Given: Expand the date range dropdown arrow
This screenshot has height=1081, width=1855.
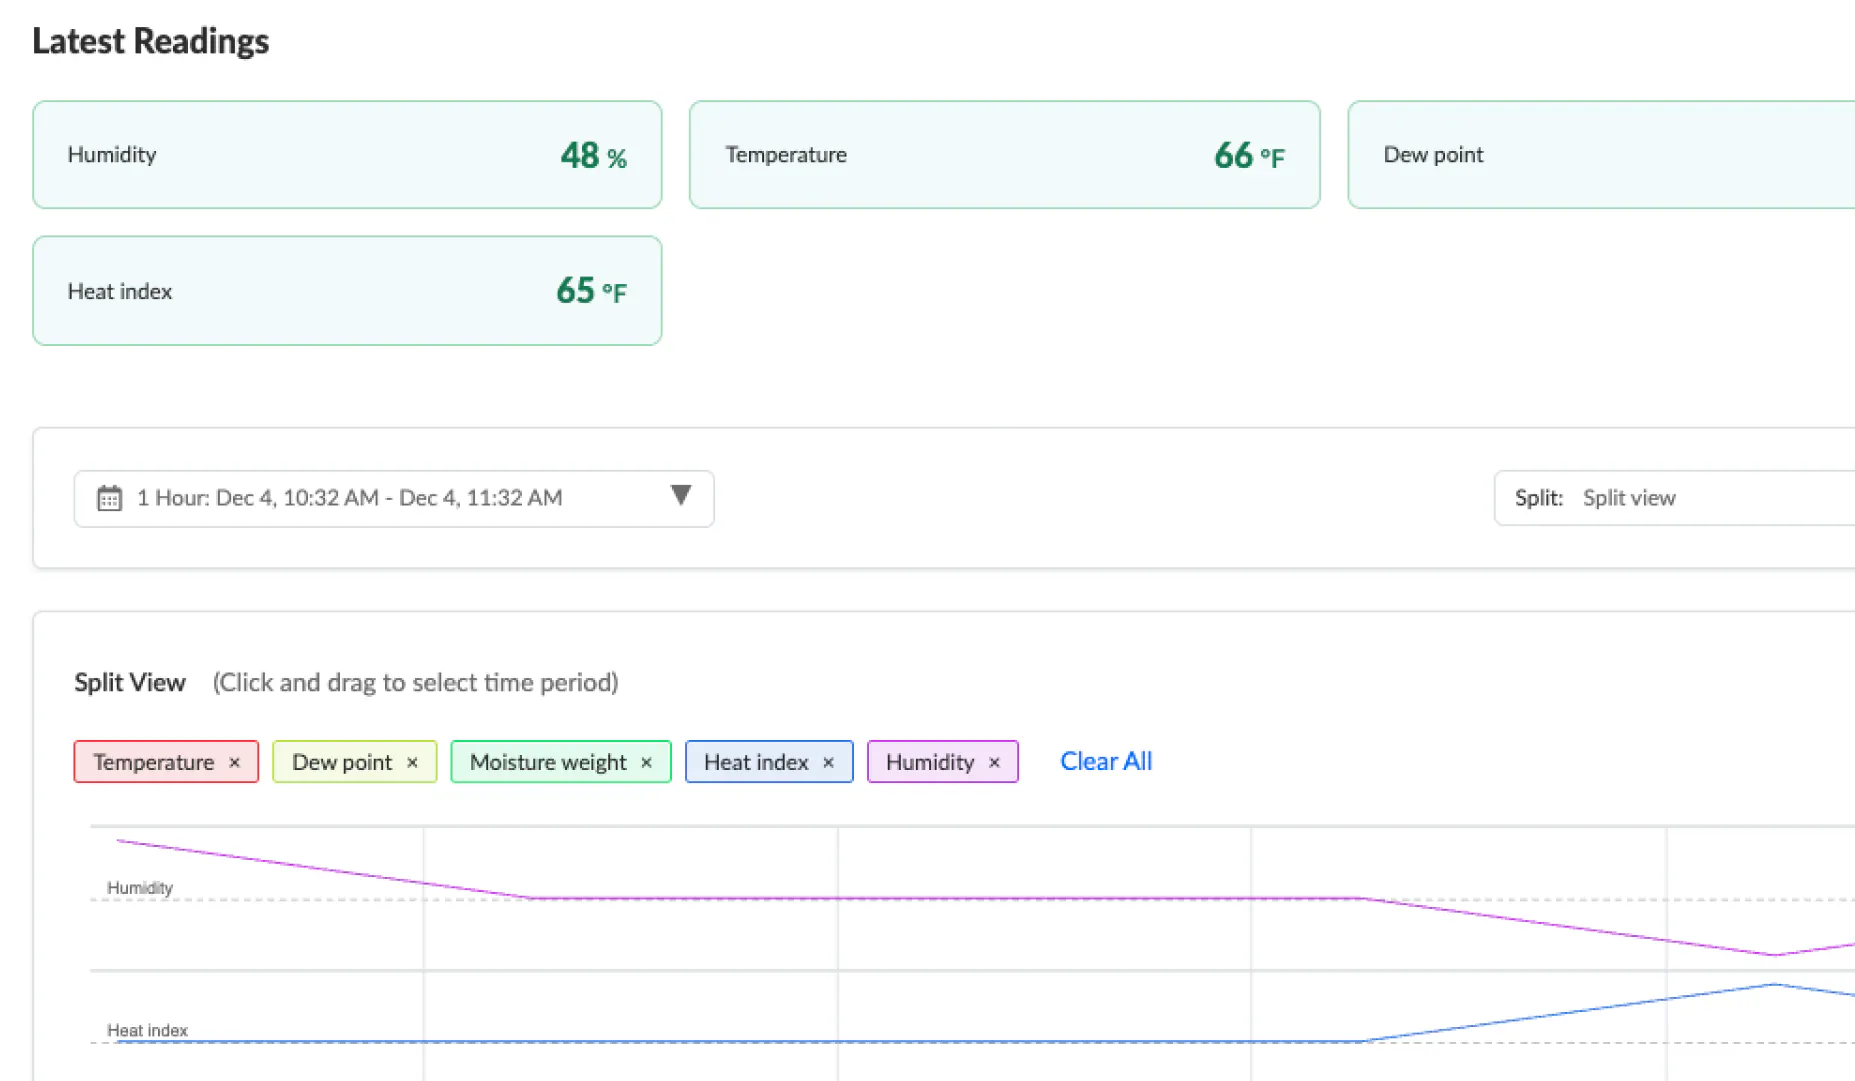Looking at the screenshot, I should coord(680,496).
